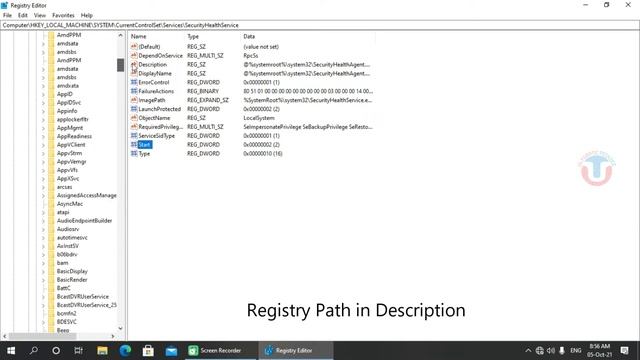Screen dimensions: 640x360
Task: Open Microsoft Store from taskbar
Action: [x=148, y=351]
